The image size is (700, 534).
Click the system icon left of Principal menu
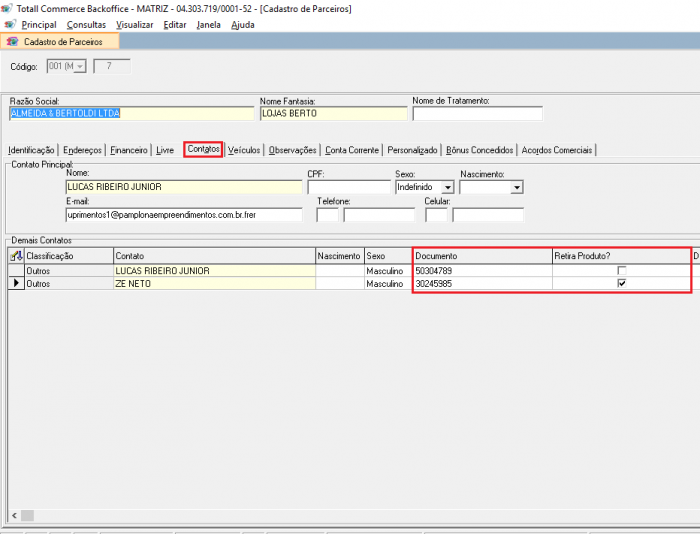click(10, 24)
